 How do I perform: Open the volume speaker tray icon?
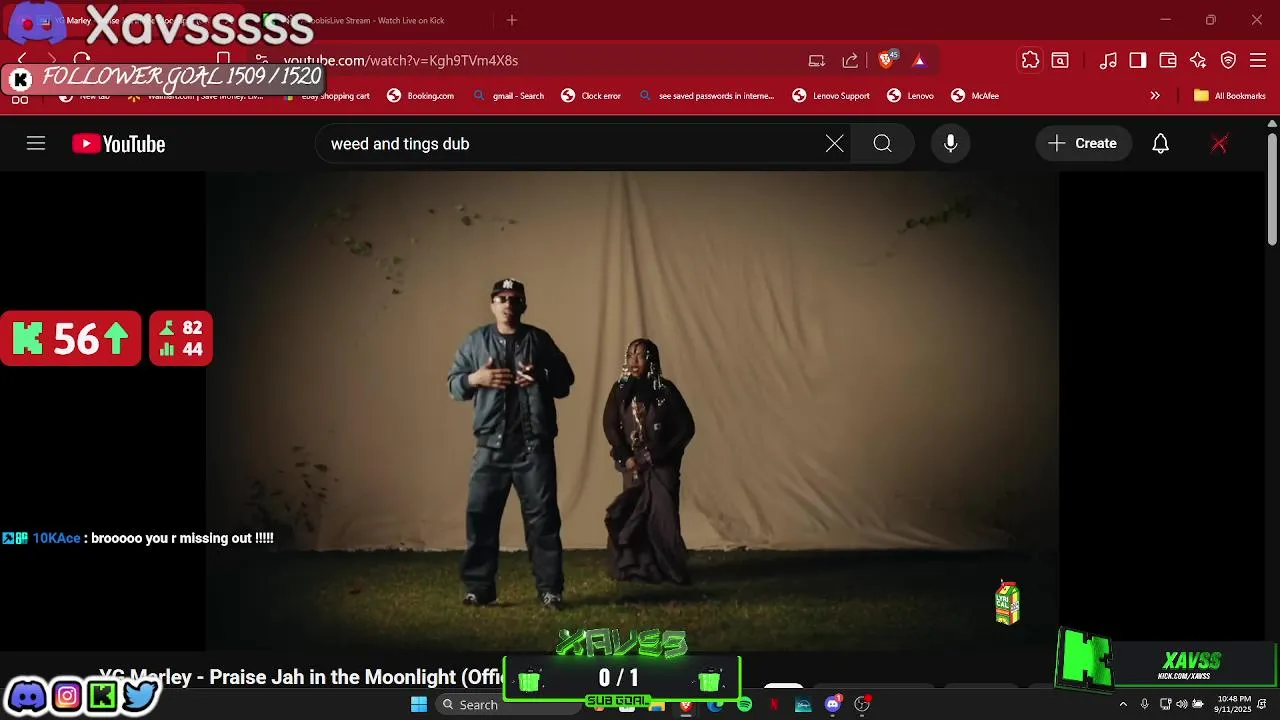pos(1182,705)
